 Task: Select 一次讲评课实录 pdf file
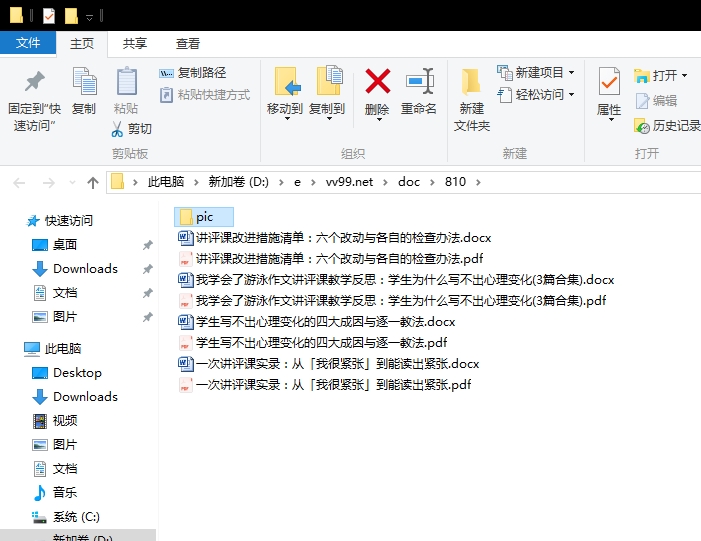[325, 385]
